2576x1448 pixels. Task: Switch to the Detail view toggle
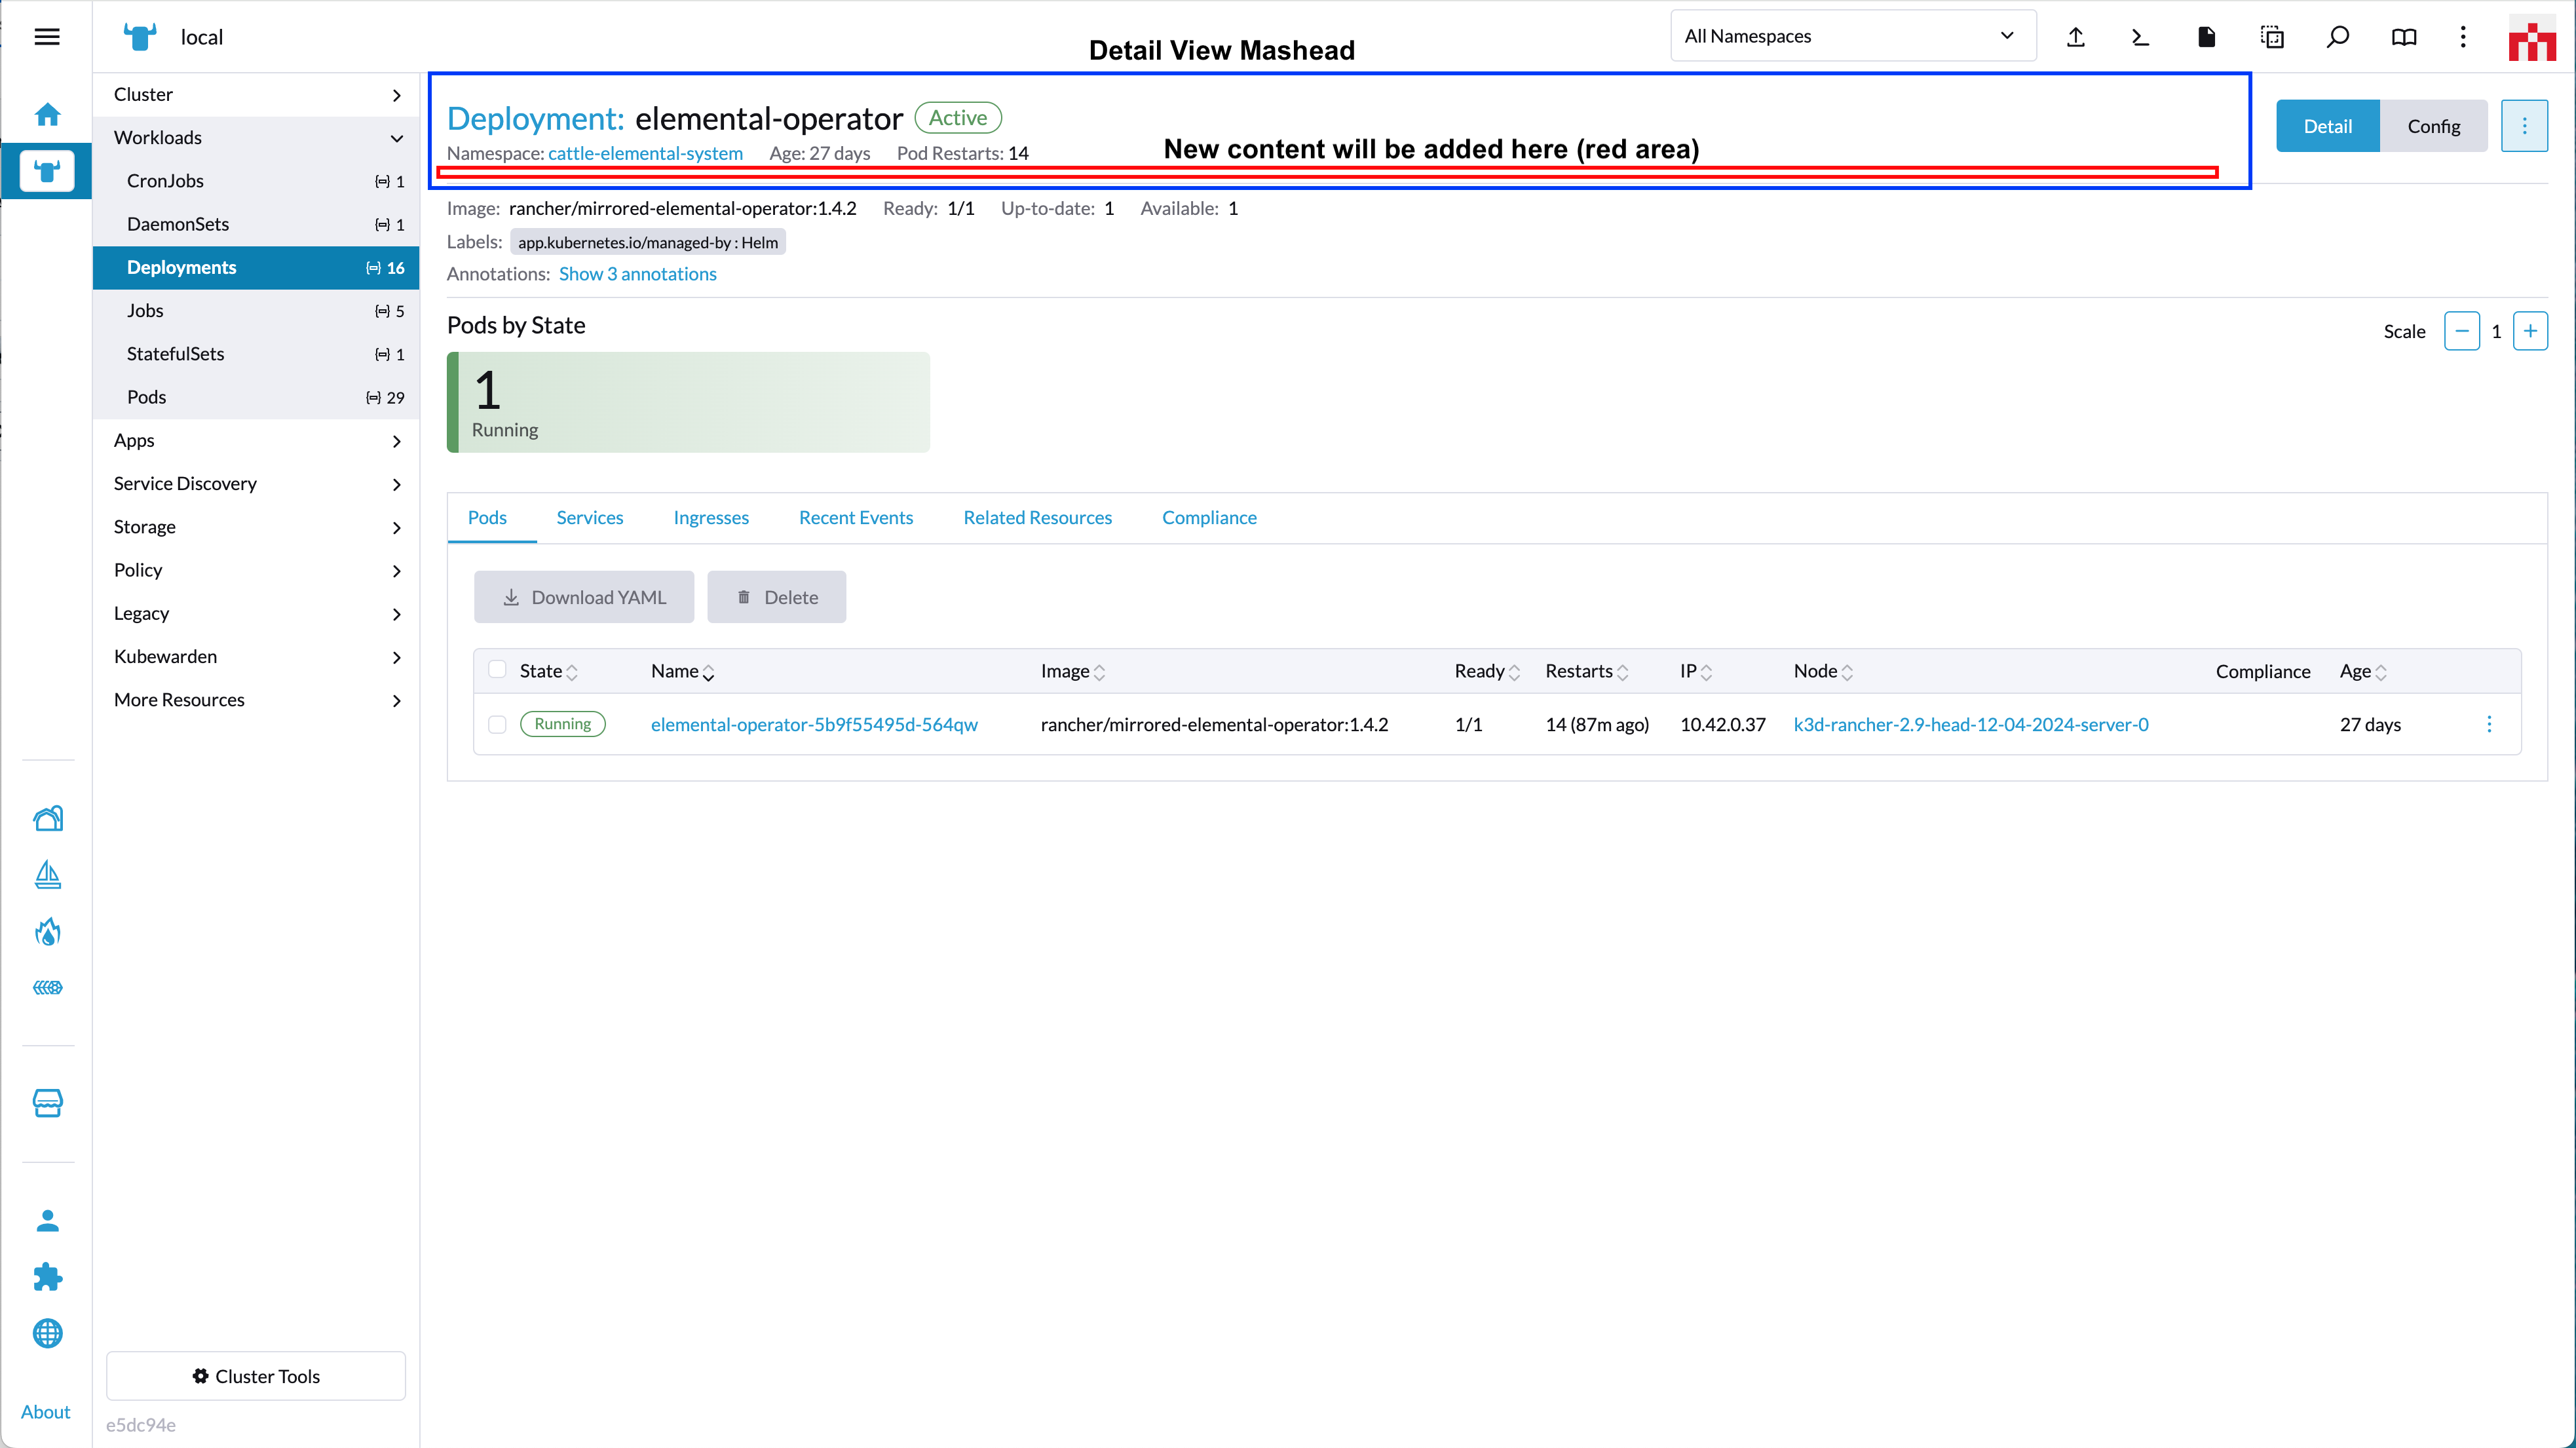tap(2328, 126)
